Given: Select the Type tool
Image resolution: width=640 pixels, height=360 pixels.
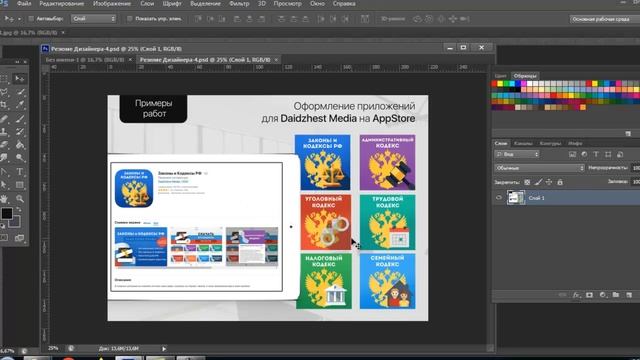Looking at the screenshot, I should click(x=19, y=172).
